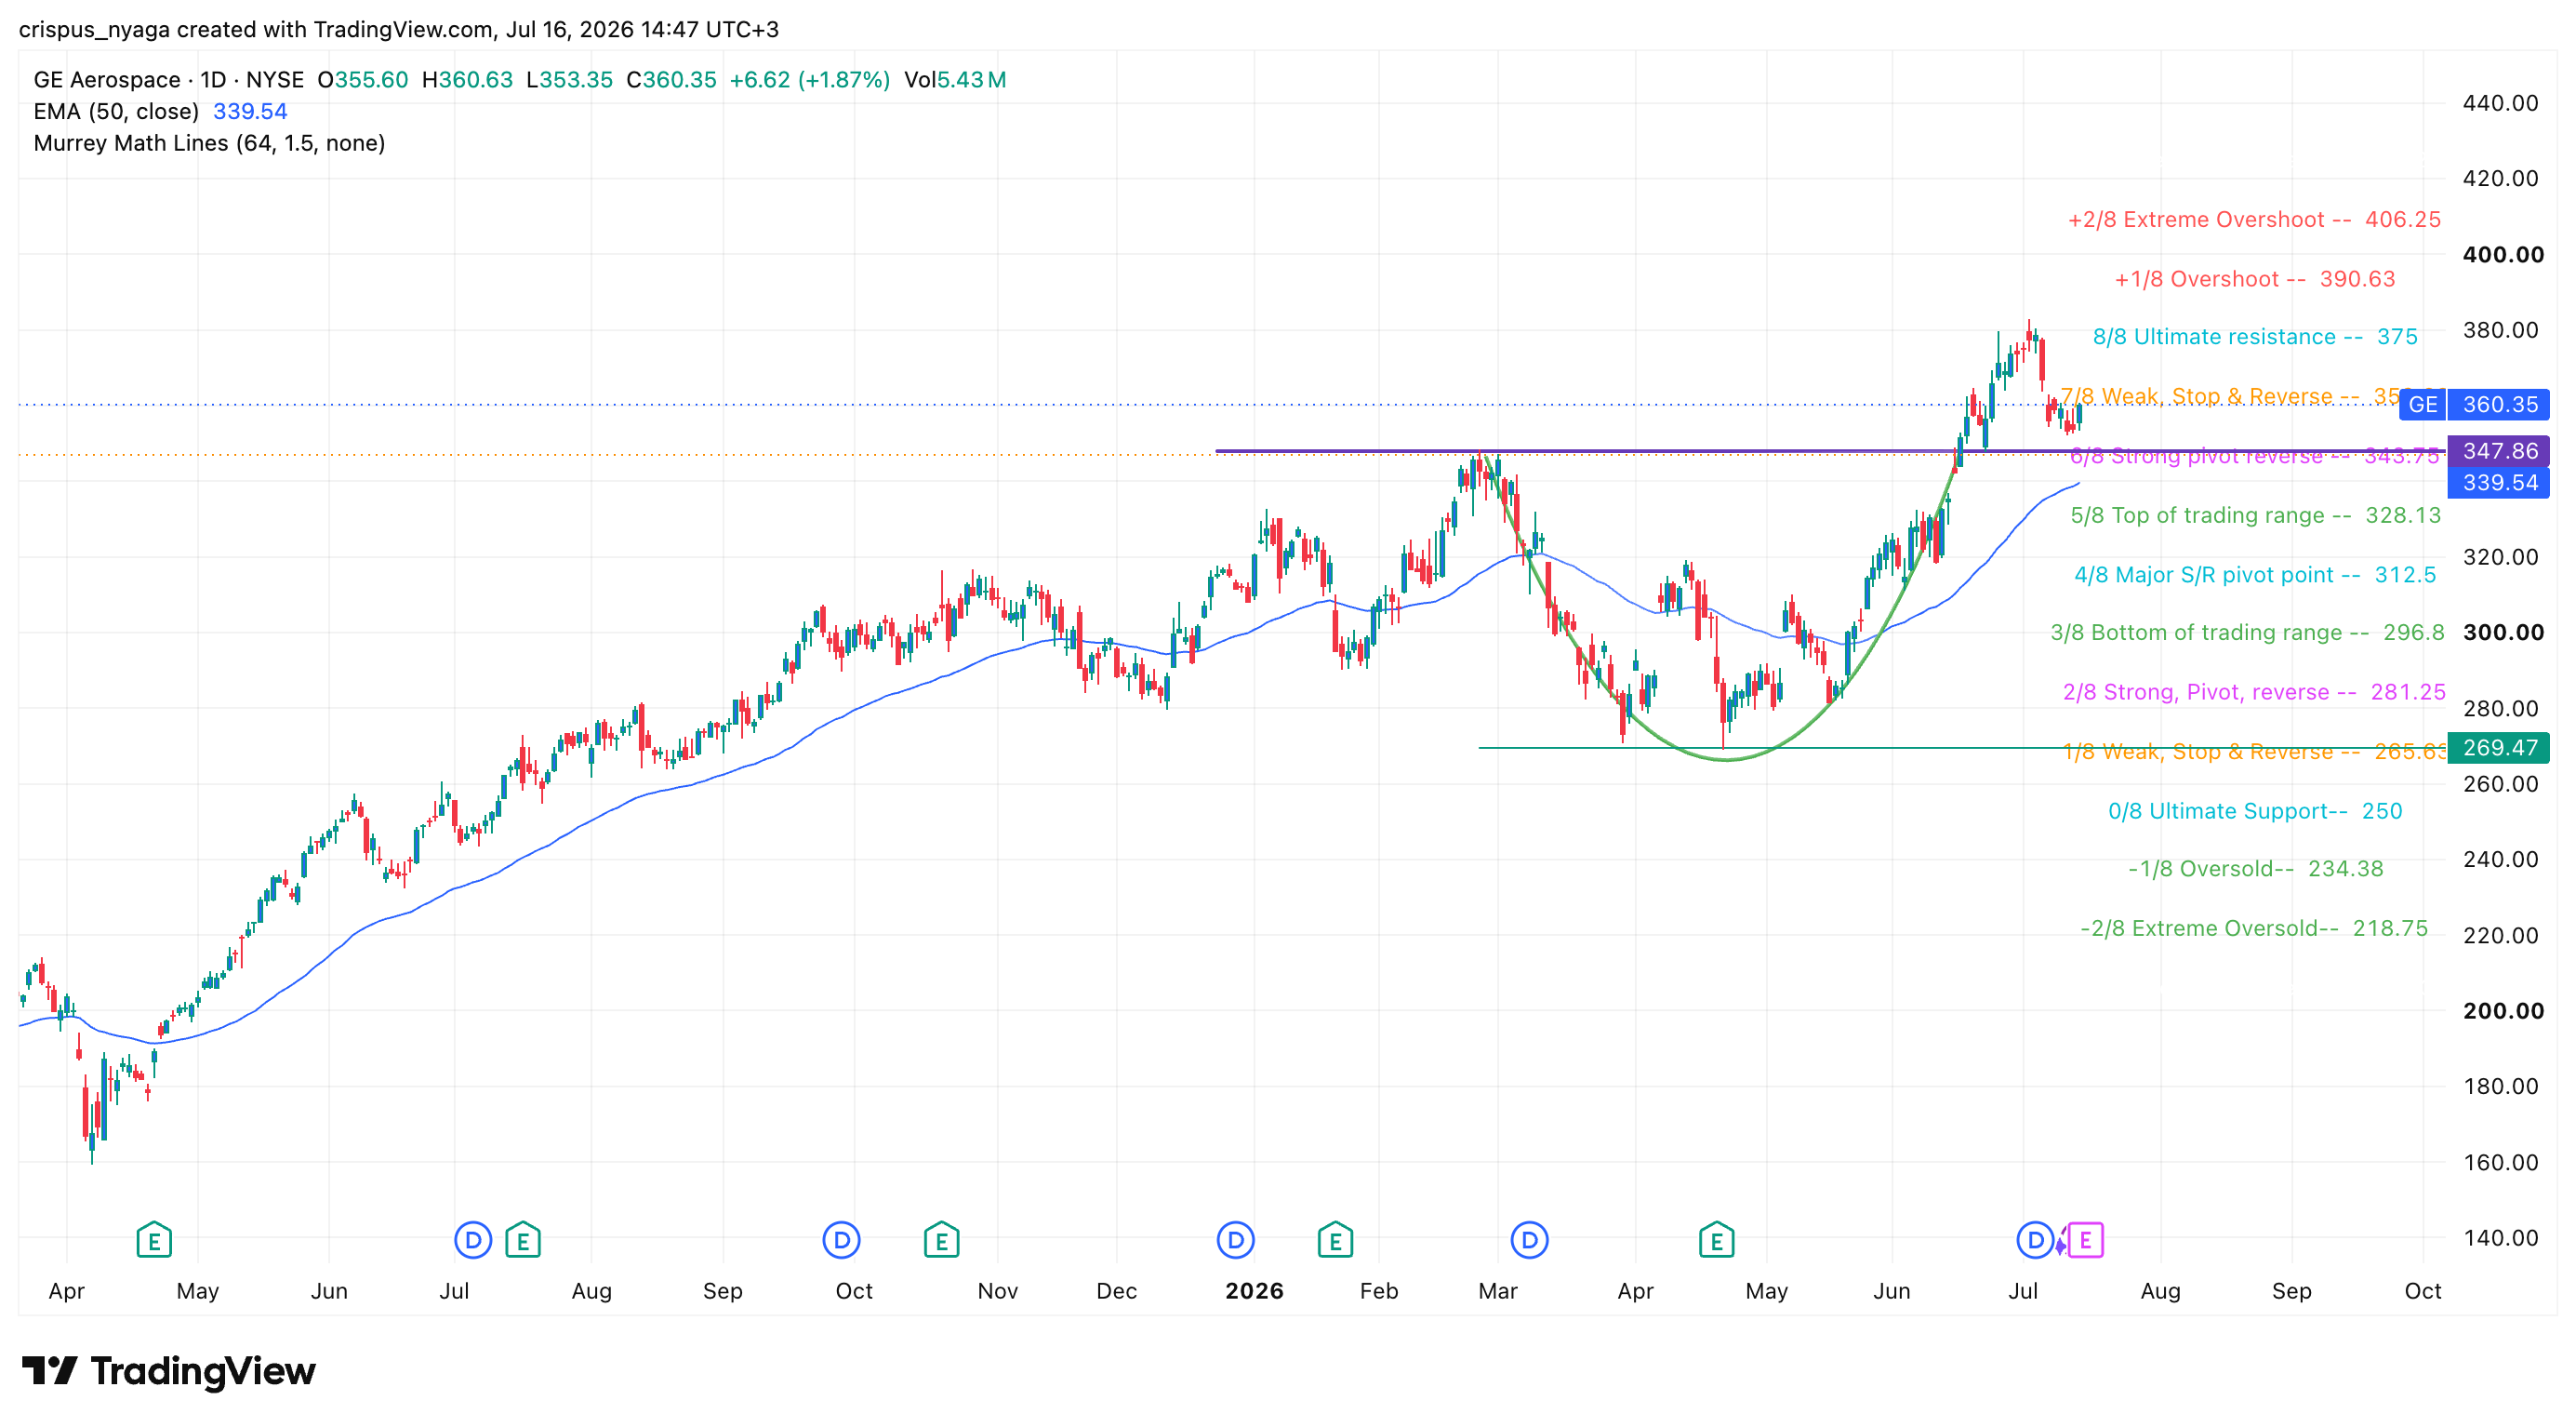
Task: Click the Nov label on time axis
Action: click(997, 1291)
